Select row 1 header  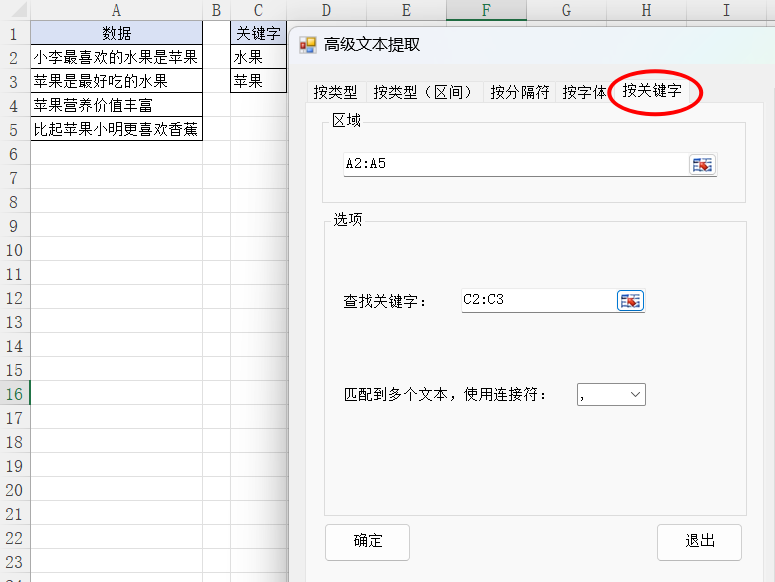(15, 34)
